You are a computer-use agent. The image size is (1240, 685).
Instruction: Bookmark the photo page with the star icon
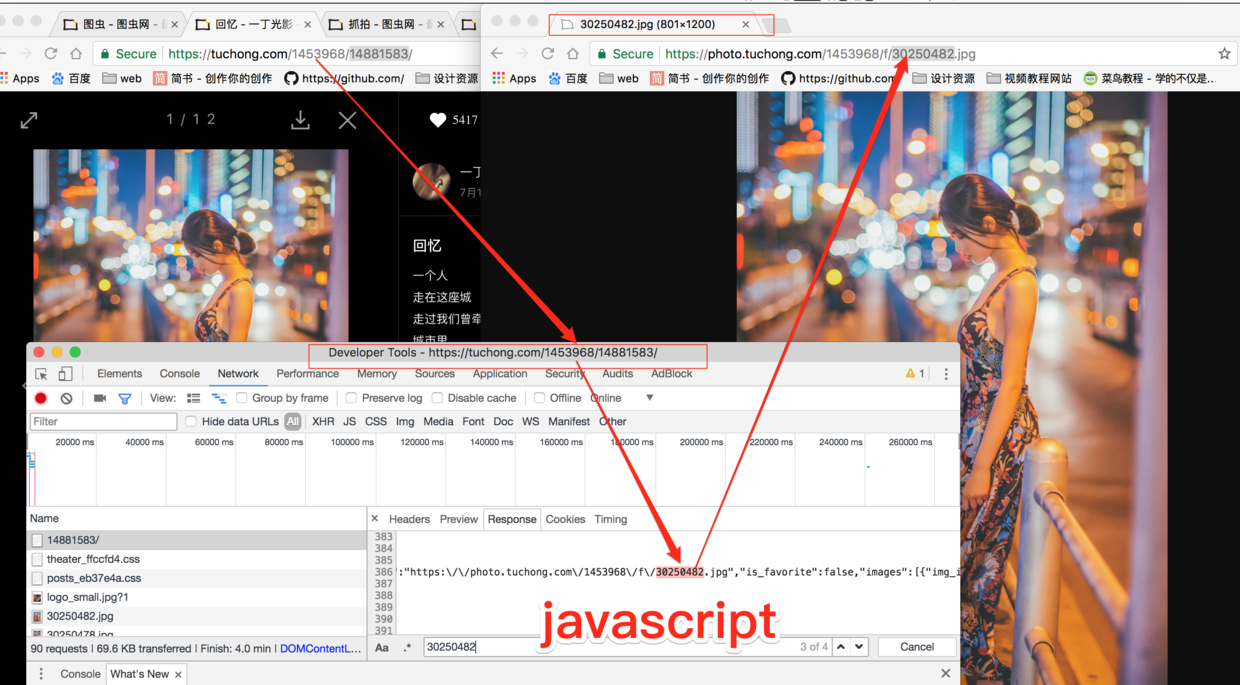[1224, 54]
